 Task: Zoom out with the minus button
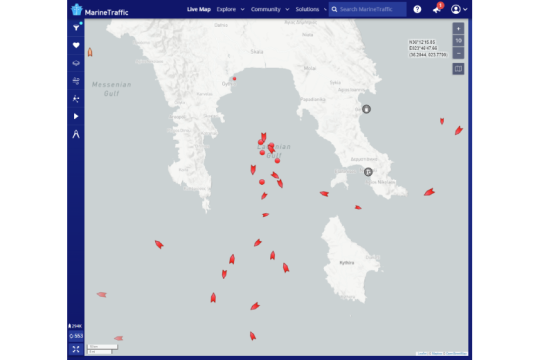[458, 53]
